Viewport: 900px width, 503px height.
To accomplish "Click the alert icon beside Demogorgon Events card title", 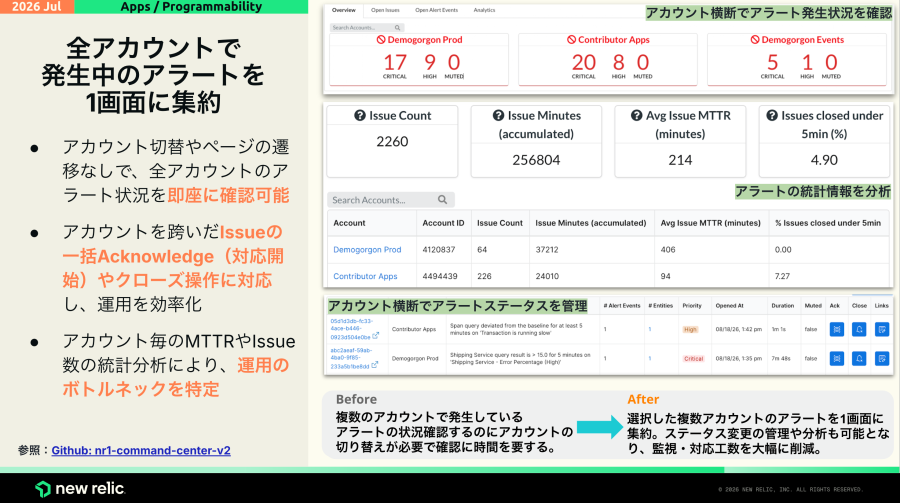I will tap(755, 40).
